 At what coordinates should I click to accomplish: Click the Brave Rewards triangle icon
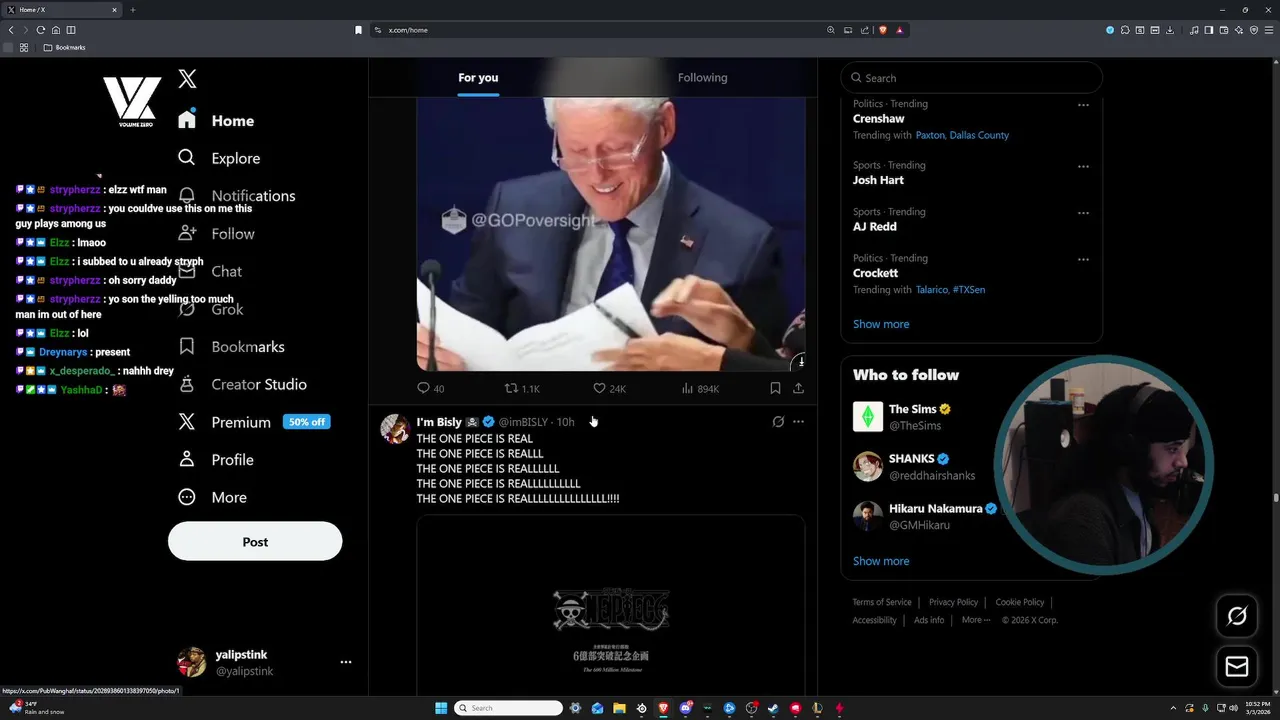coord(900,30)
